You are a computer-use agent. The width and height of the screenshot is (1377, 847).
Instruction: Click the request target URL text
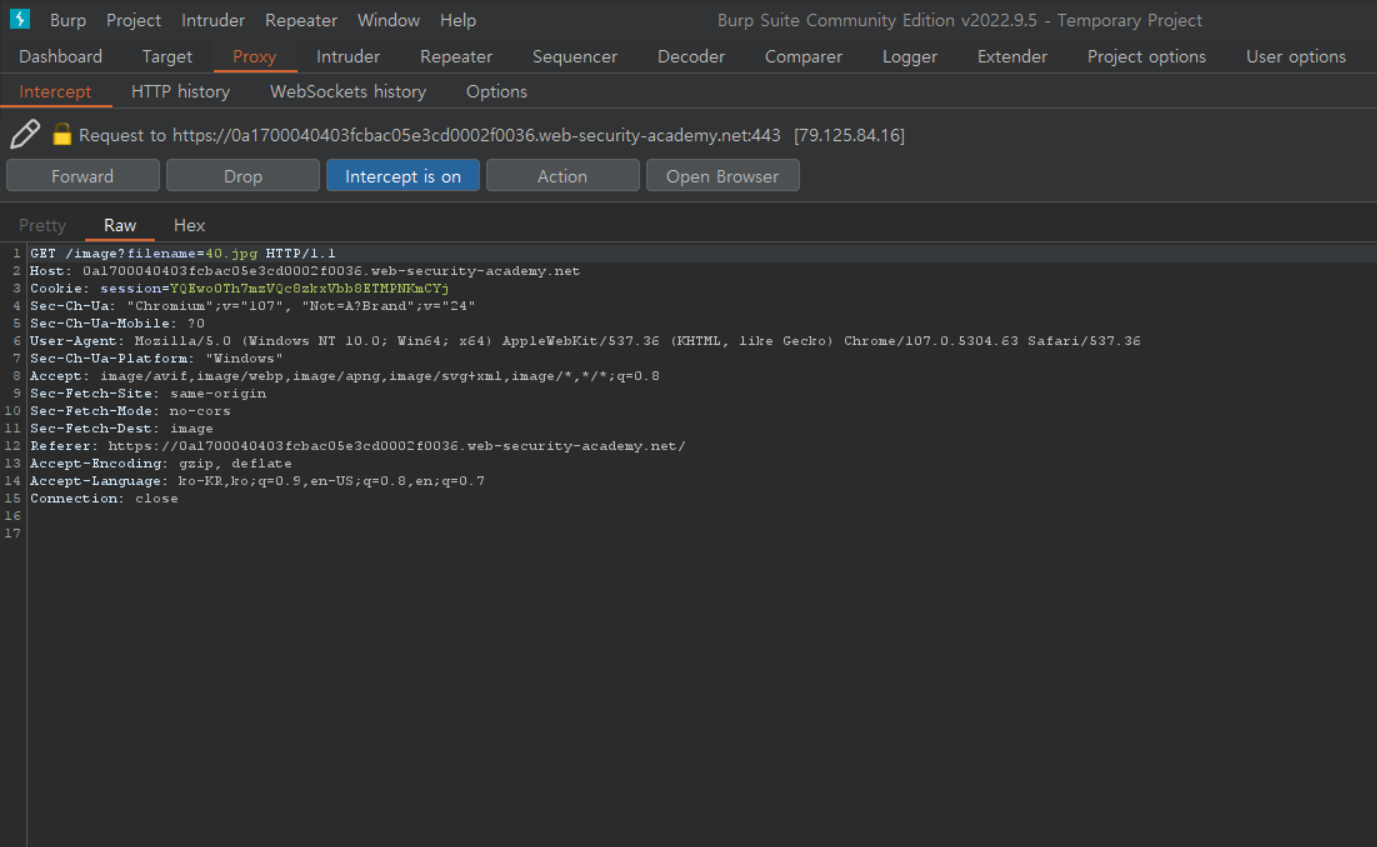pyautogui.click(x=476, y=135)
